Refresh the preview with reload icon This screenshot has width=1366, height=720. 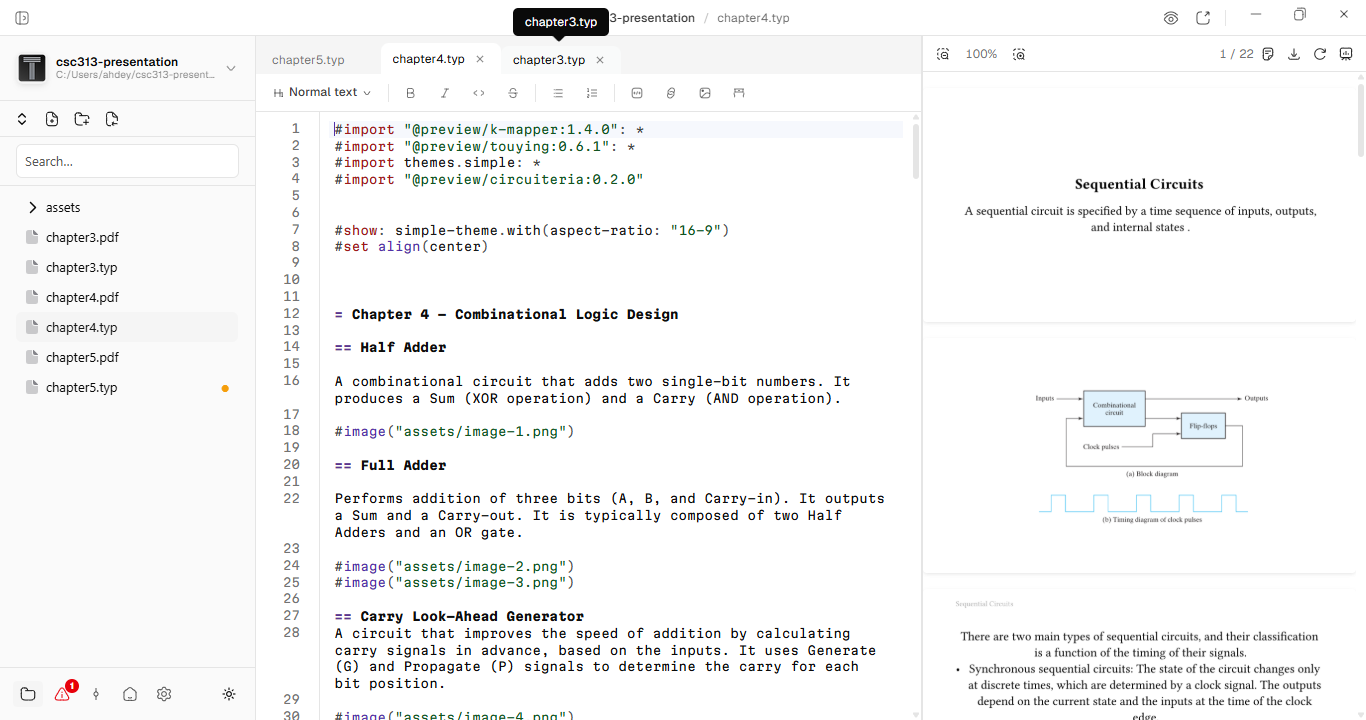click(1320, 54)
